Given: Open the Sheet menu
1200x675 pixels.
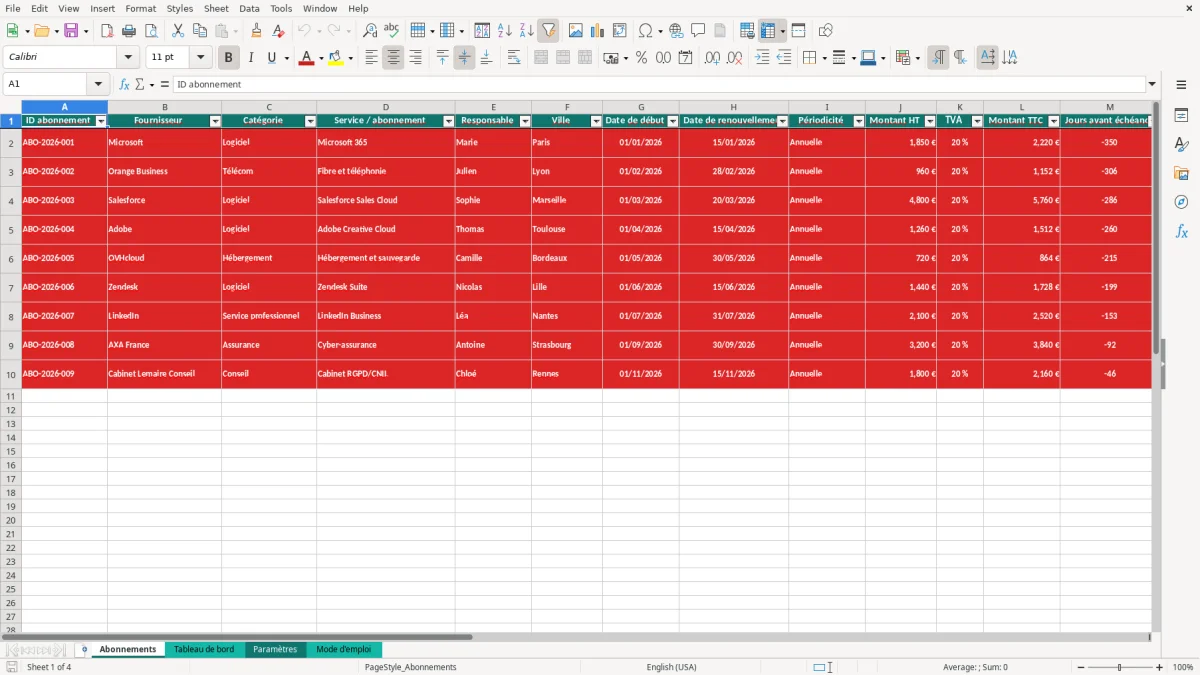Looking at the screenshot, I should pos(216,8).
